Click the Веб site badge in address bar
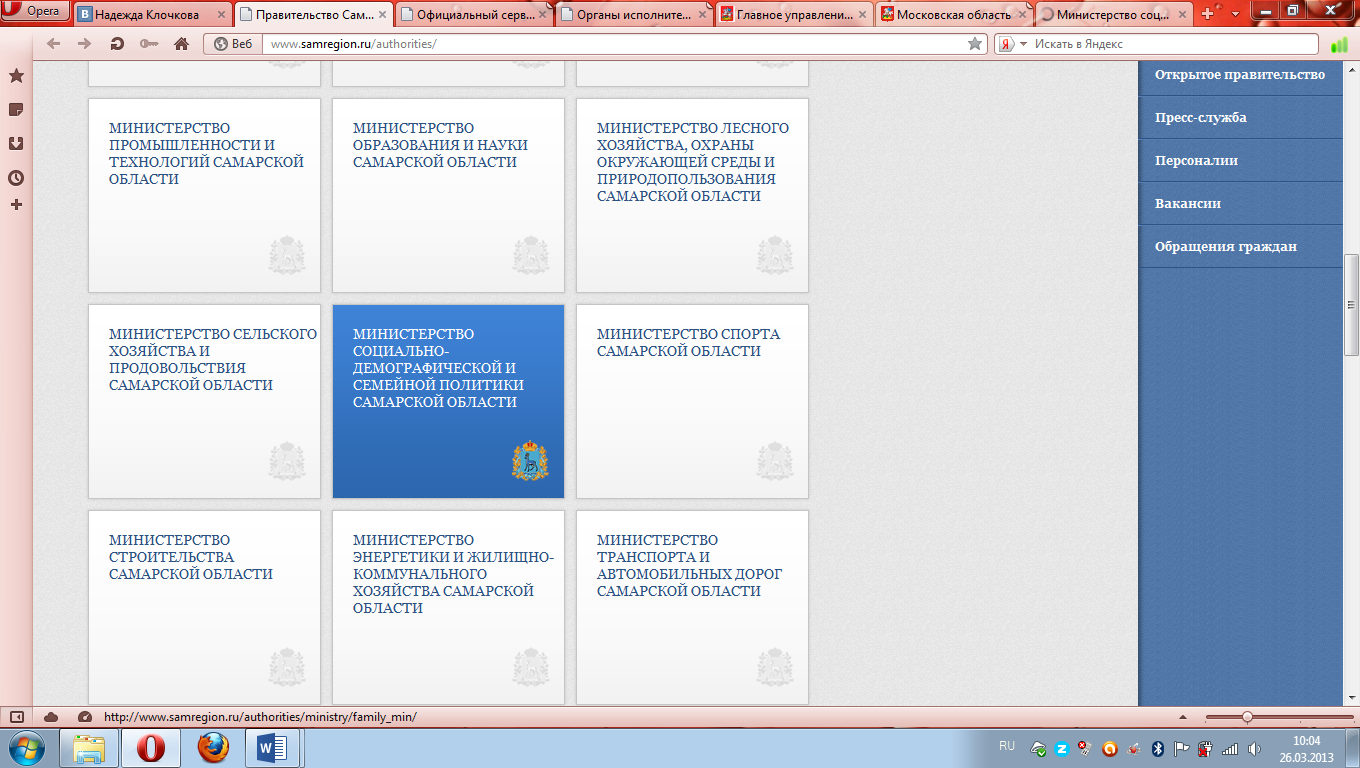The height and width of the screenshot is (768, 1360). point(233,44)
